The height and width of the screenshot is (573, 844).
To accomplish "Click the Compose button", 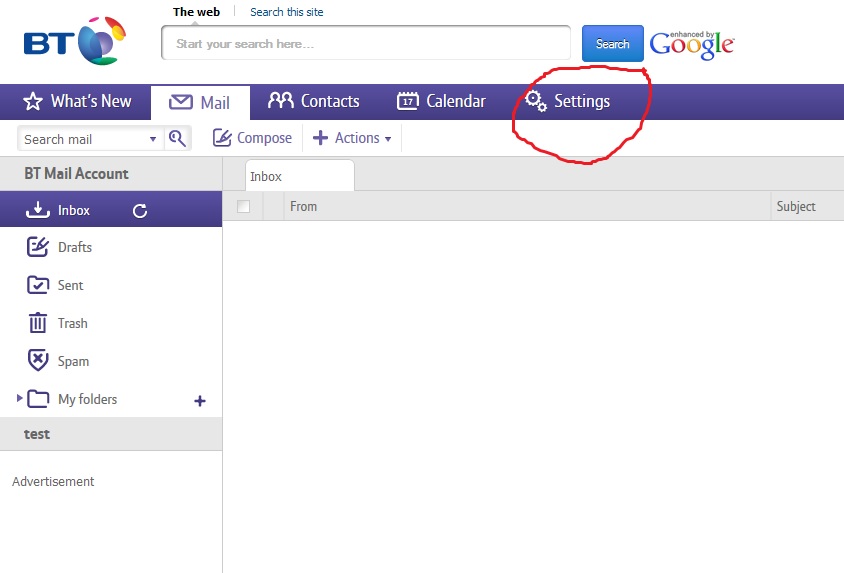I will [252, 138].
